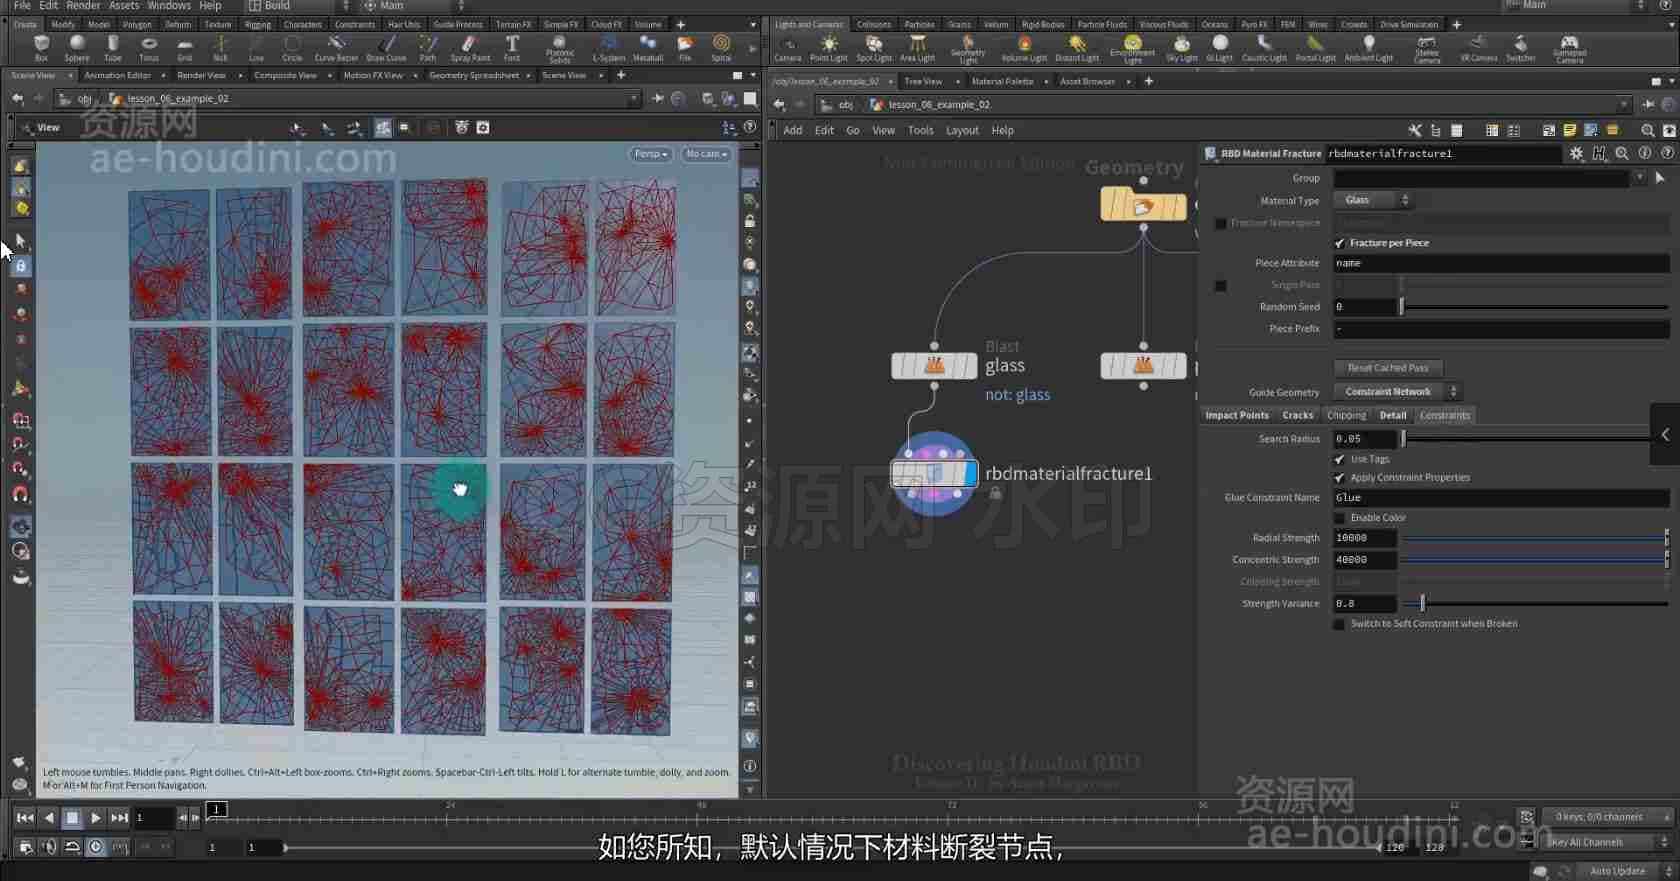Expand the Group field dropdown arrow
The width and height of the screenshot is (1680, 881).
(x=1640, y=178)
